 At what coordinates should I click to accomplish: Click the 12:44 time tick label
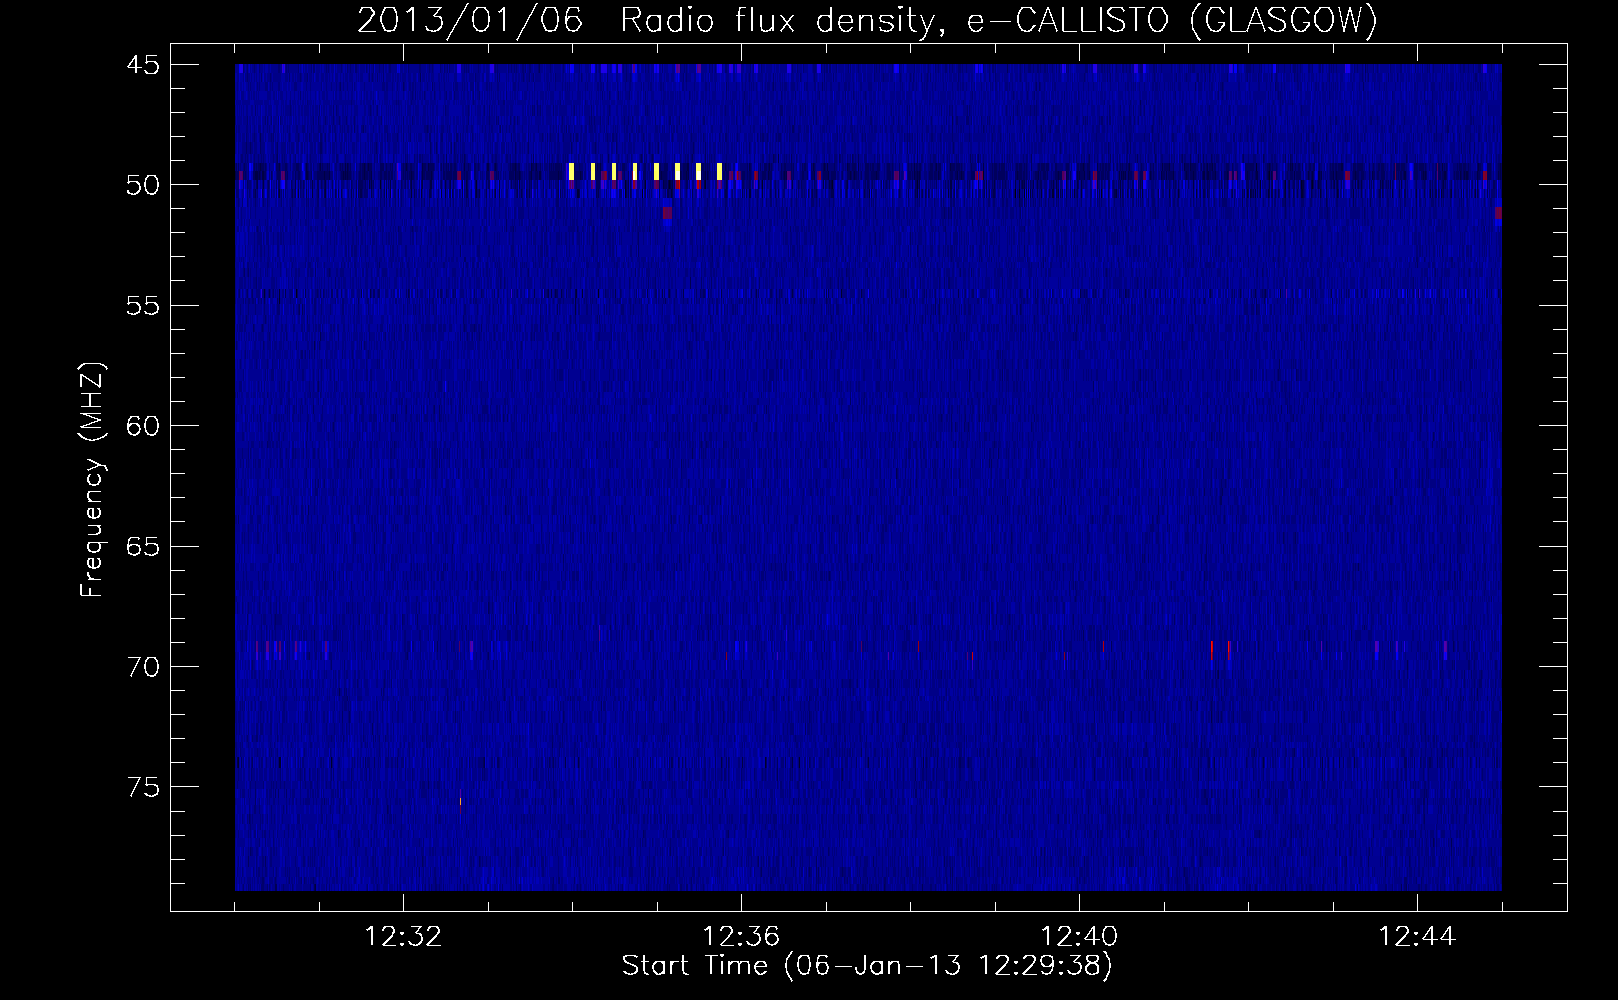click(x=1417, y=937)
